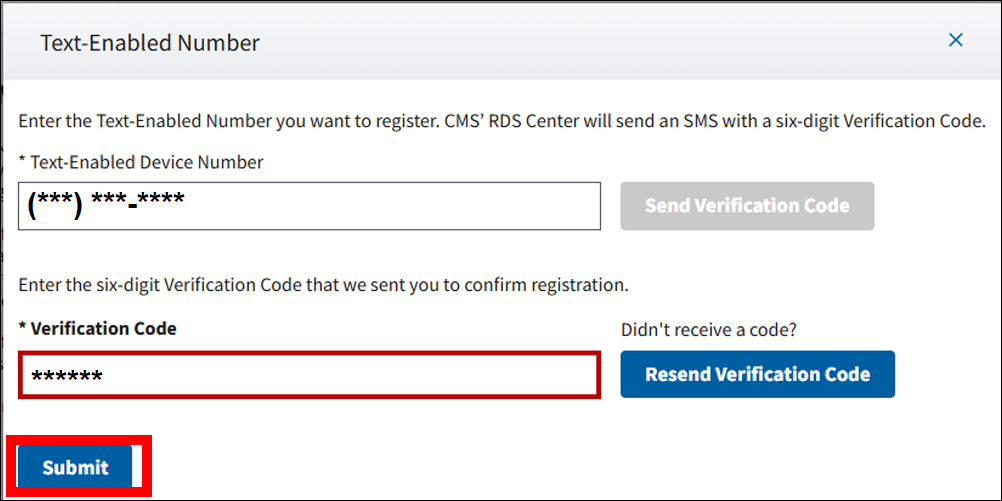Image resolution: width=1002 pixels, height=501 pixels.
Task: Click the Text-Enabled Device Number input field
Action: point(309,206)
